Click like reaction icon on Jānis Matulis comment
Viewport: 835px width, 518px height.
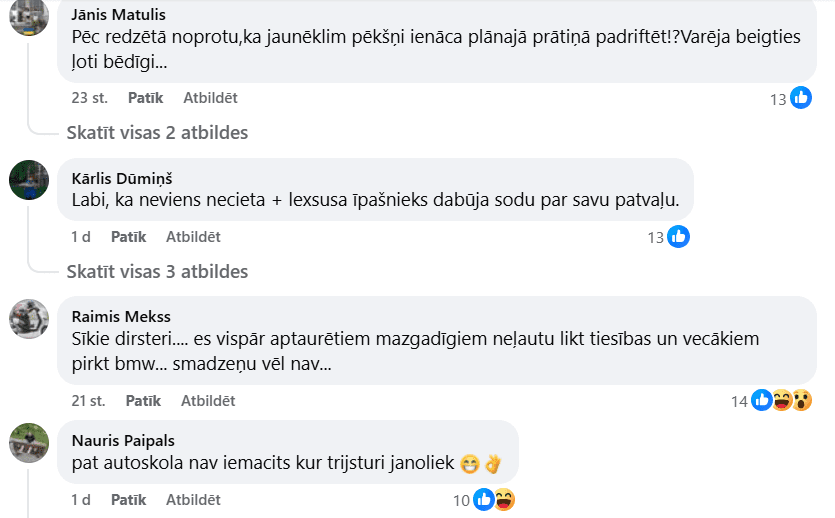coord(801,98)
